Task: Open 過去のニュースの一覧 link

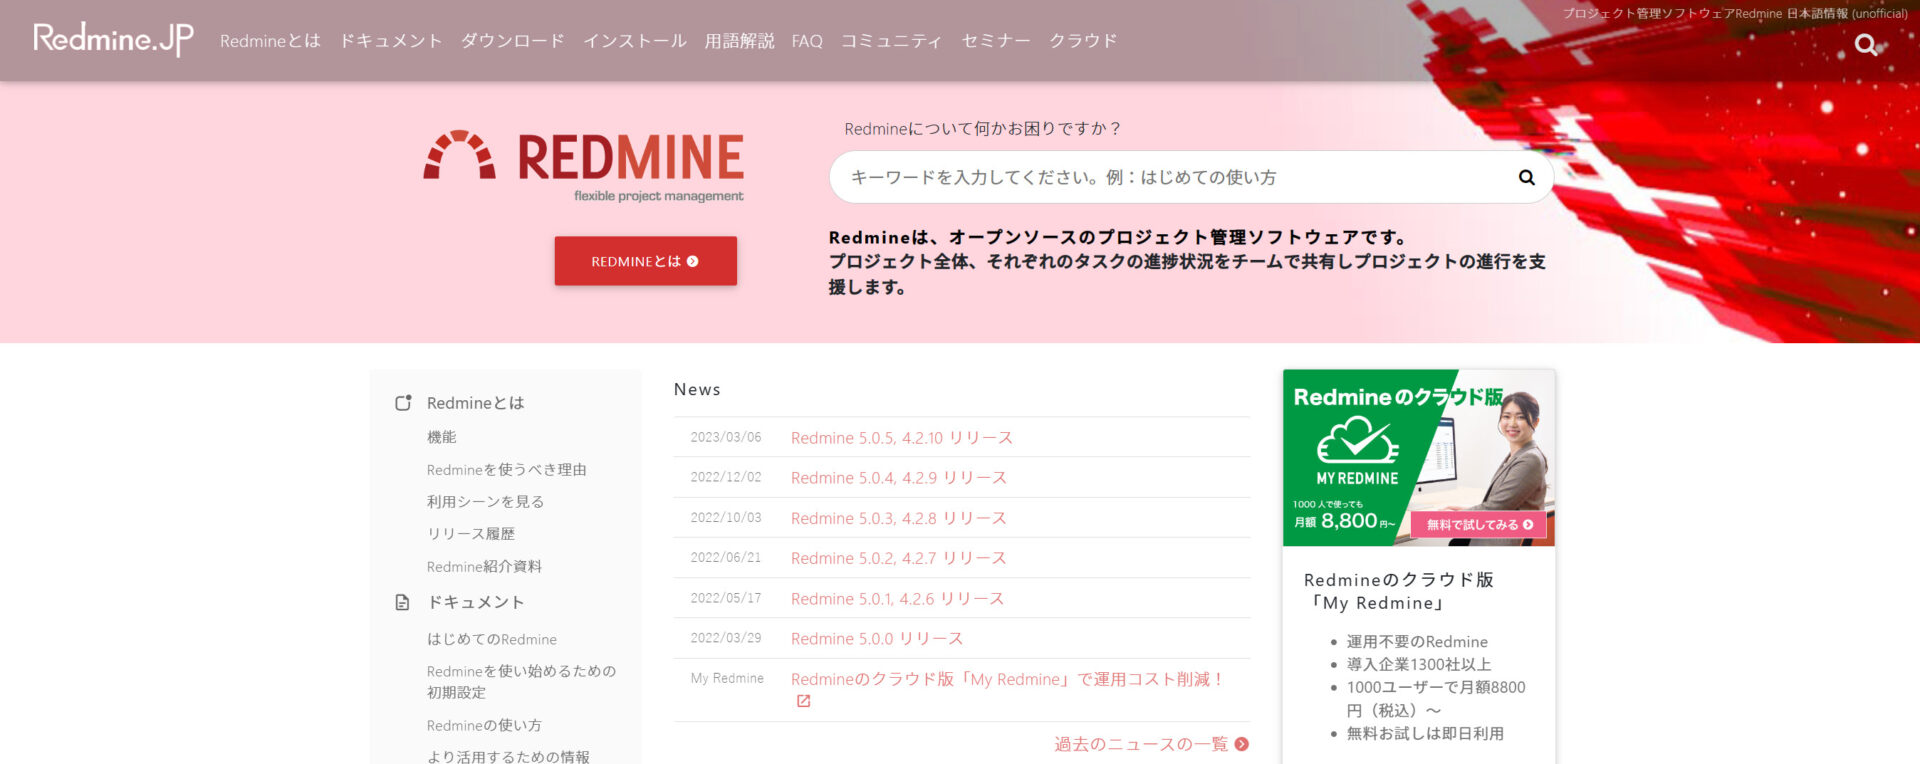Action: pos(1141,744)
